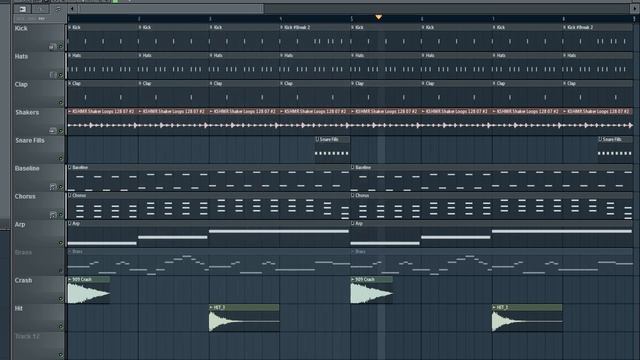
Task: Open the first Kick #Break 2 clip menu
Action: coord(282,27)
